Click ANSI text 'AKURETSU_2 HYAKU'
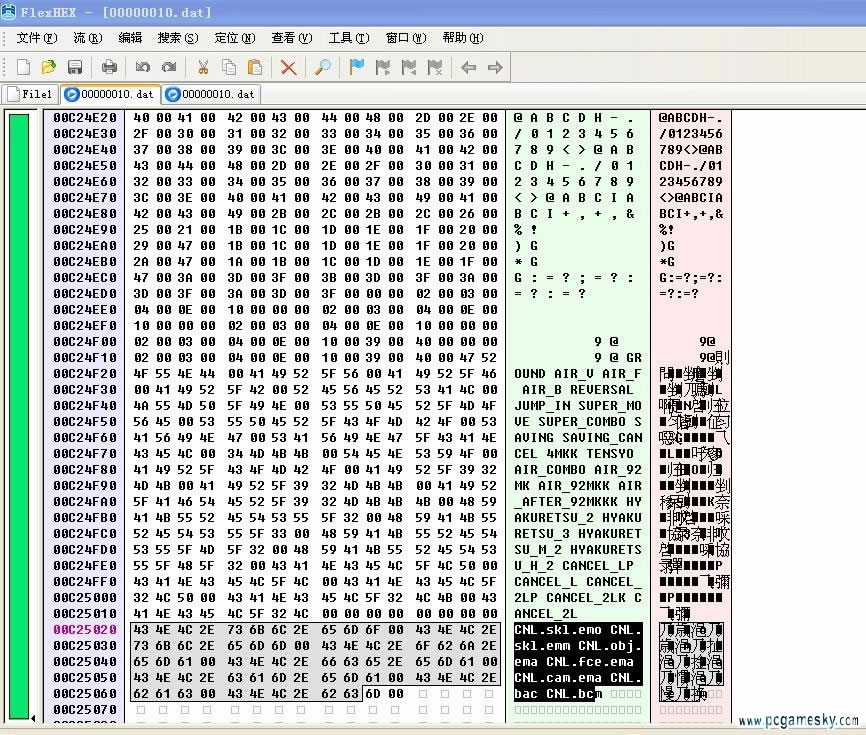 click(578, 518)
